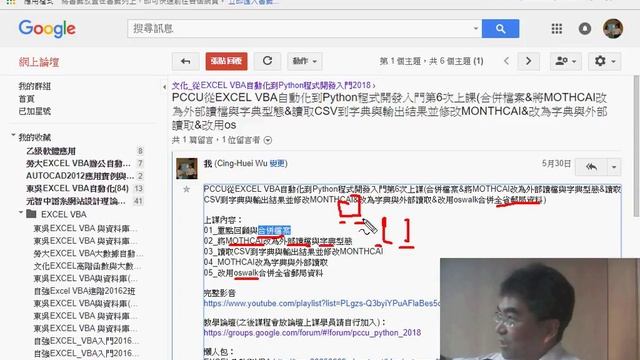Click the back arrow button
The height and width of the screenshot is (360, 640).
[185, 61]
